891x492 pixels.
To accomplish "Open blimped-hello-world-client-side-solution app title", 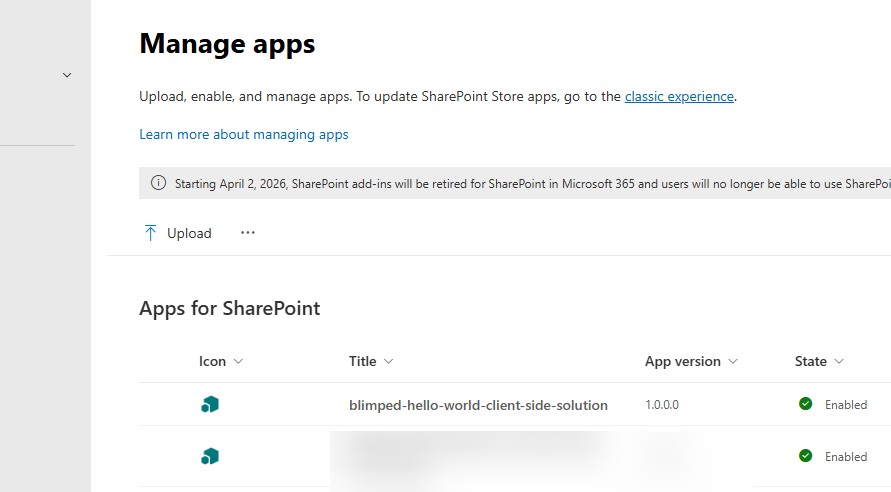I will coord(478,405).
